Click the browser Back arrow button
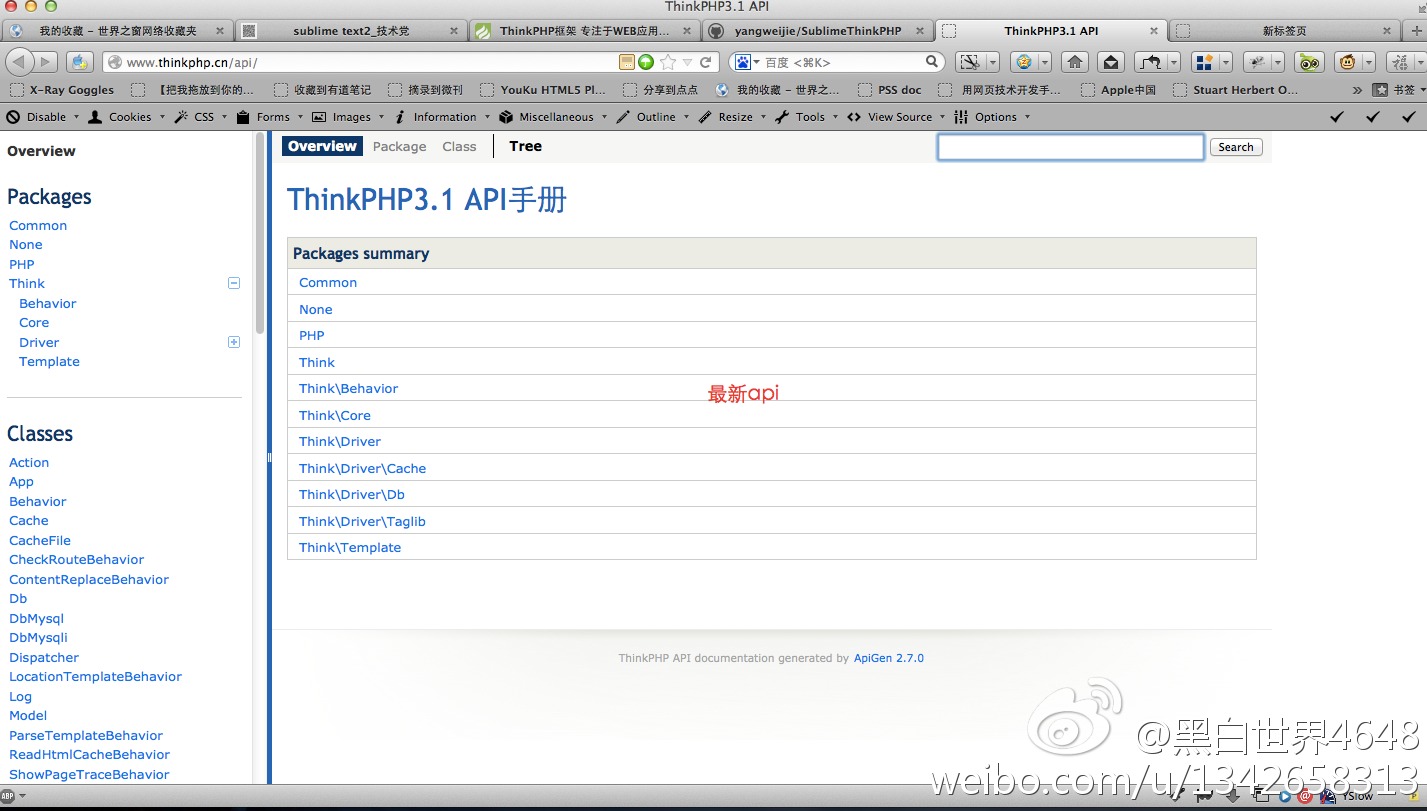This screenshot has width=1427, height=811. 20,62
